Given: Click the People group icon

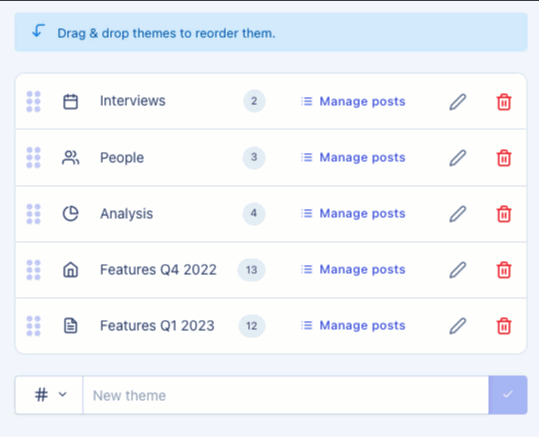Looking at the screenshot, I should tap(70, 158).
